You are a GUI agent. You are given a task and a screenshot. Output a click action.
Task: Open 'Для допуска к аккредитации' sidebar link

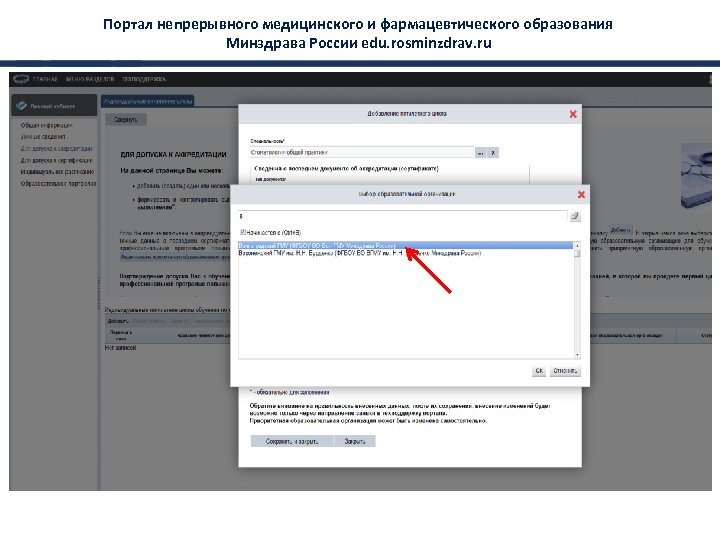coord(56,149)
